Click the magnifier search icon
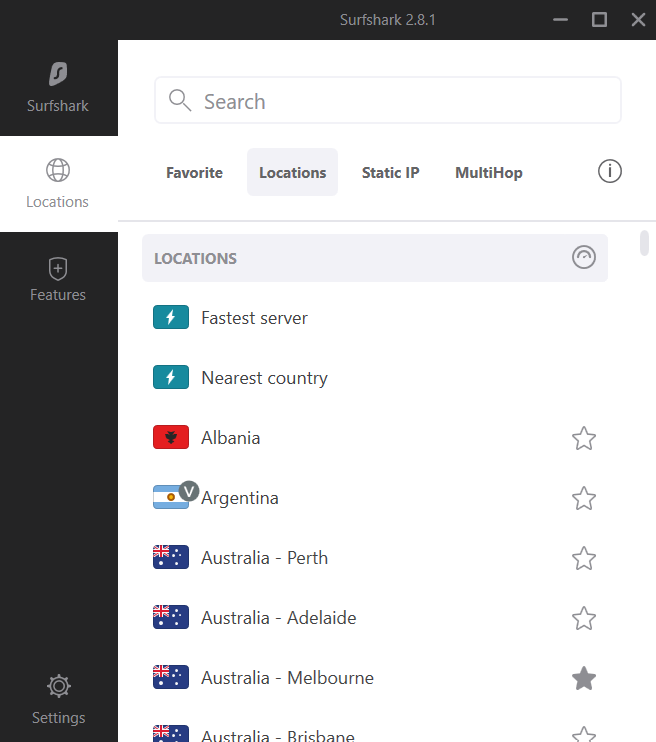This screenshot has height=742, width=656. 180,100
